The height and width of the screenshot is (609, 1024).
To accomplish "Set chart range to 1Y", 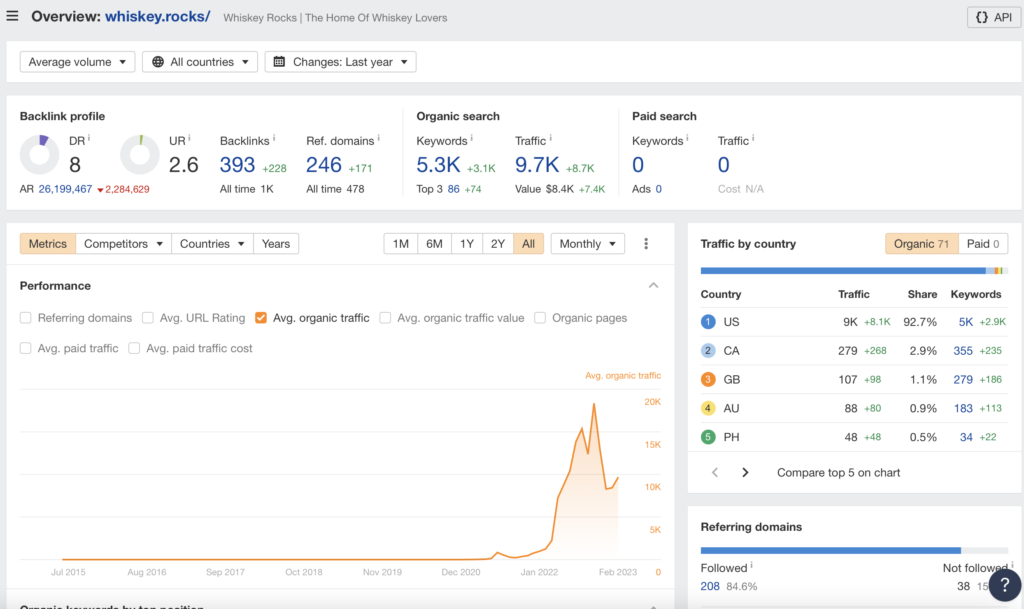I will pyautogui.click(x=466, y=243).
